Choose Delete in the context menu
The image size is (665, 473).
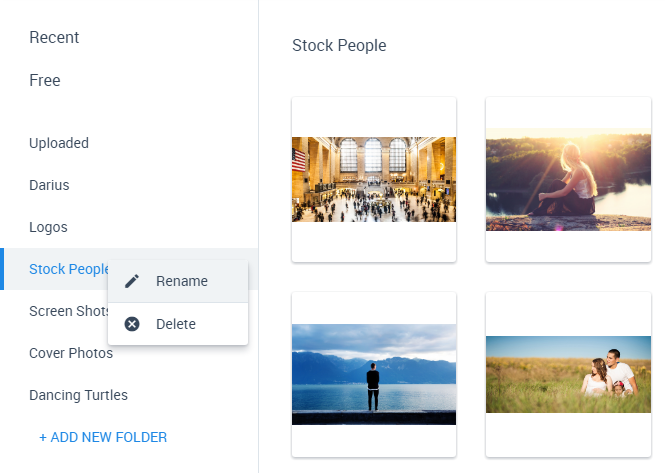[178, 324]
